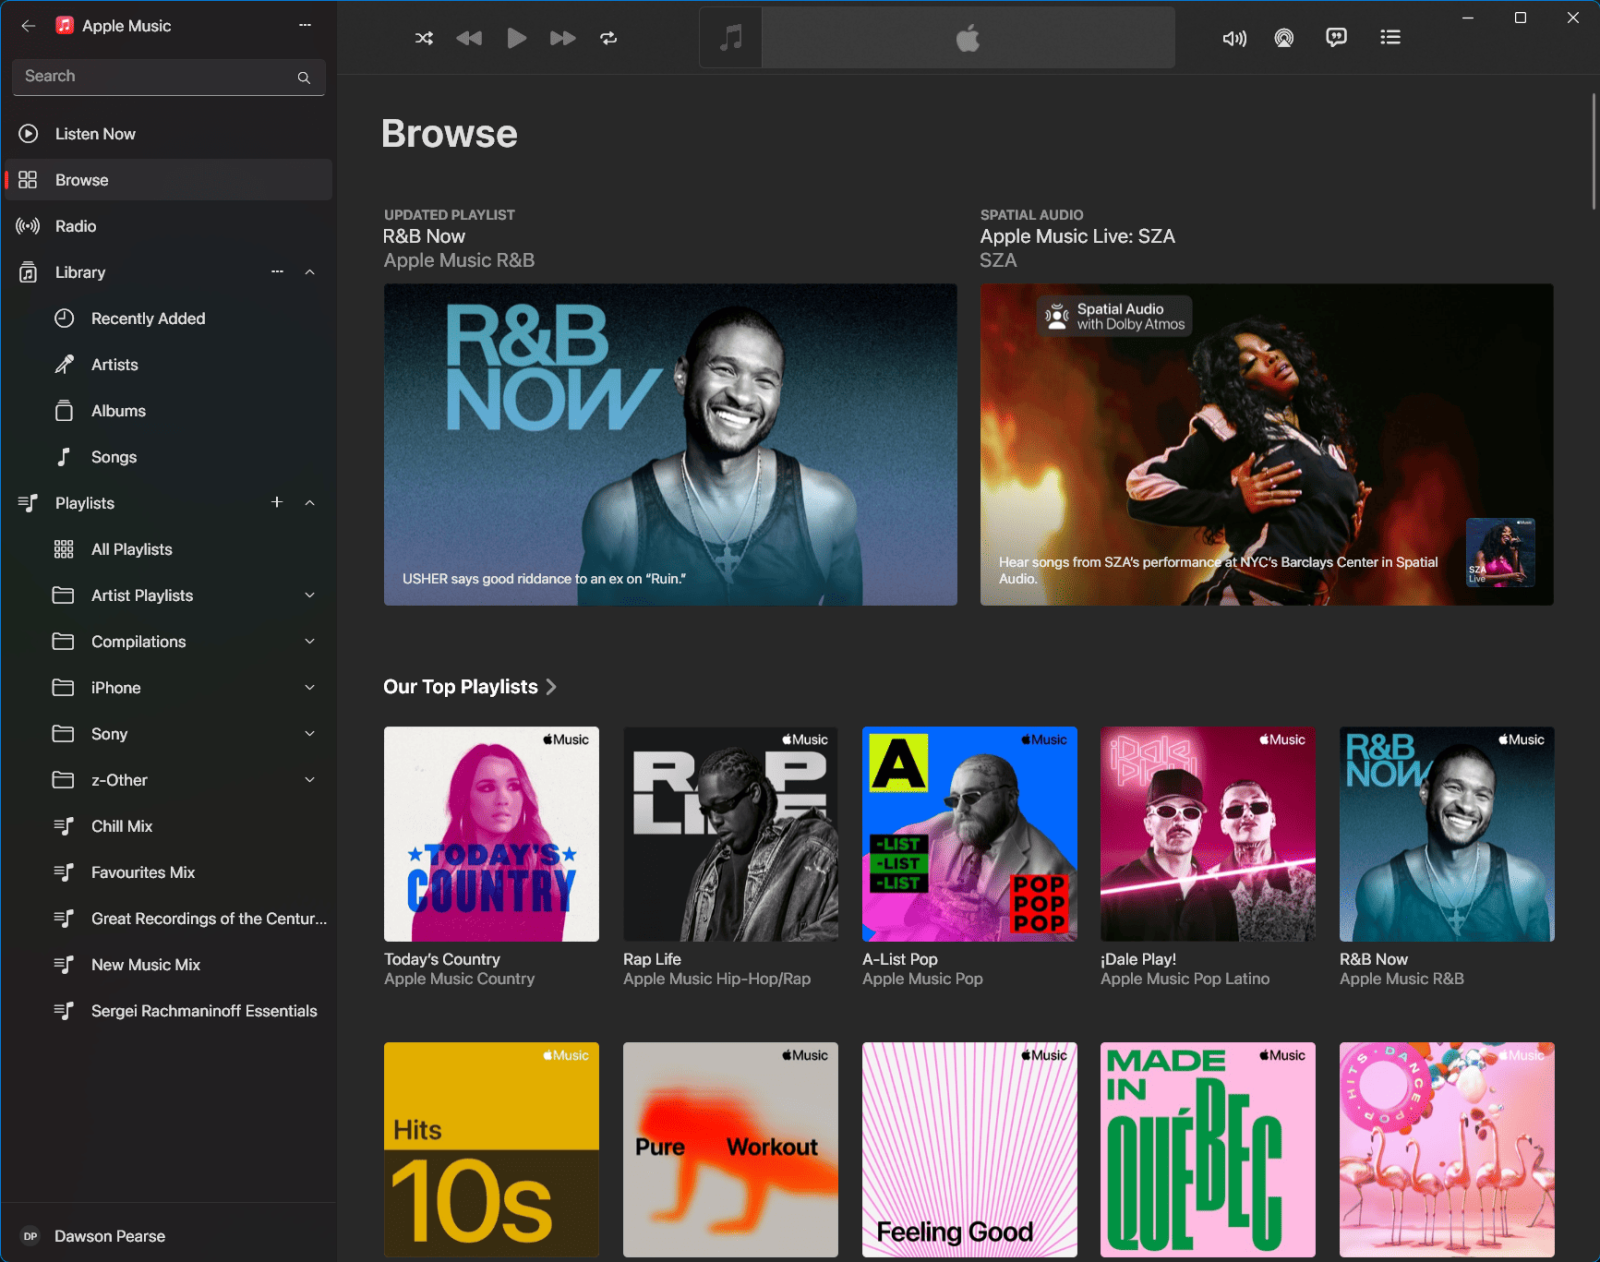1600x1262 pixels.
Task: Expand the Artist Playlists folder
Action: (310, 595)
